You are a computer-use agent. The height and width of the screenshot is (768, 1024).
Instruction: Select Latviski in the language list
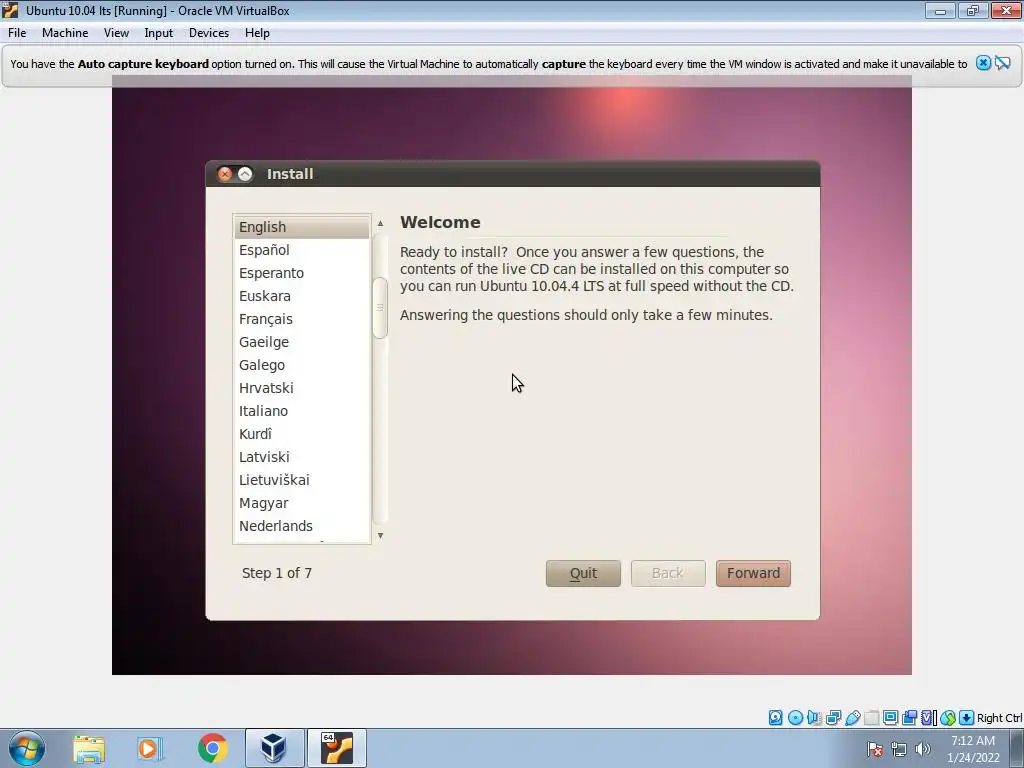pos(302,456)
